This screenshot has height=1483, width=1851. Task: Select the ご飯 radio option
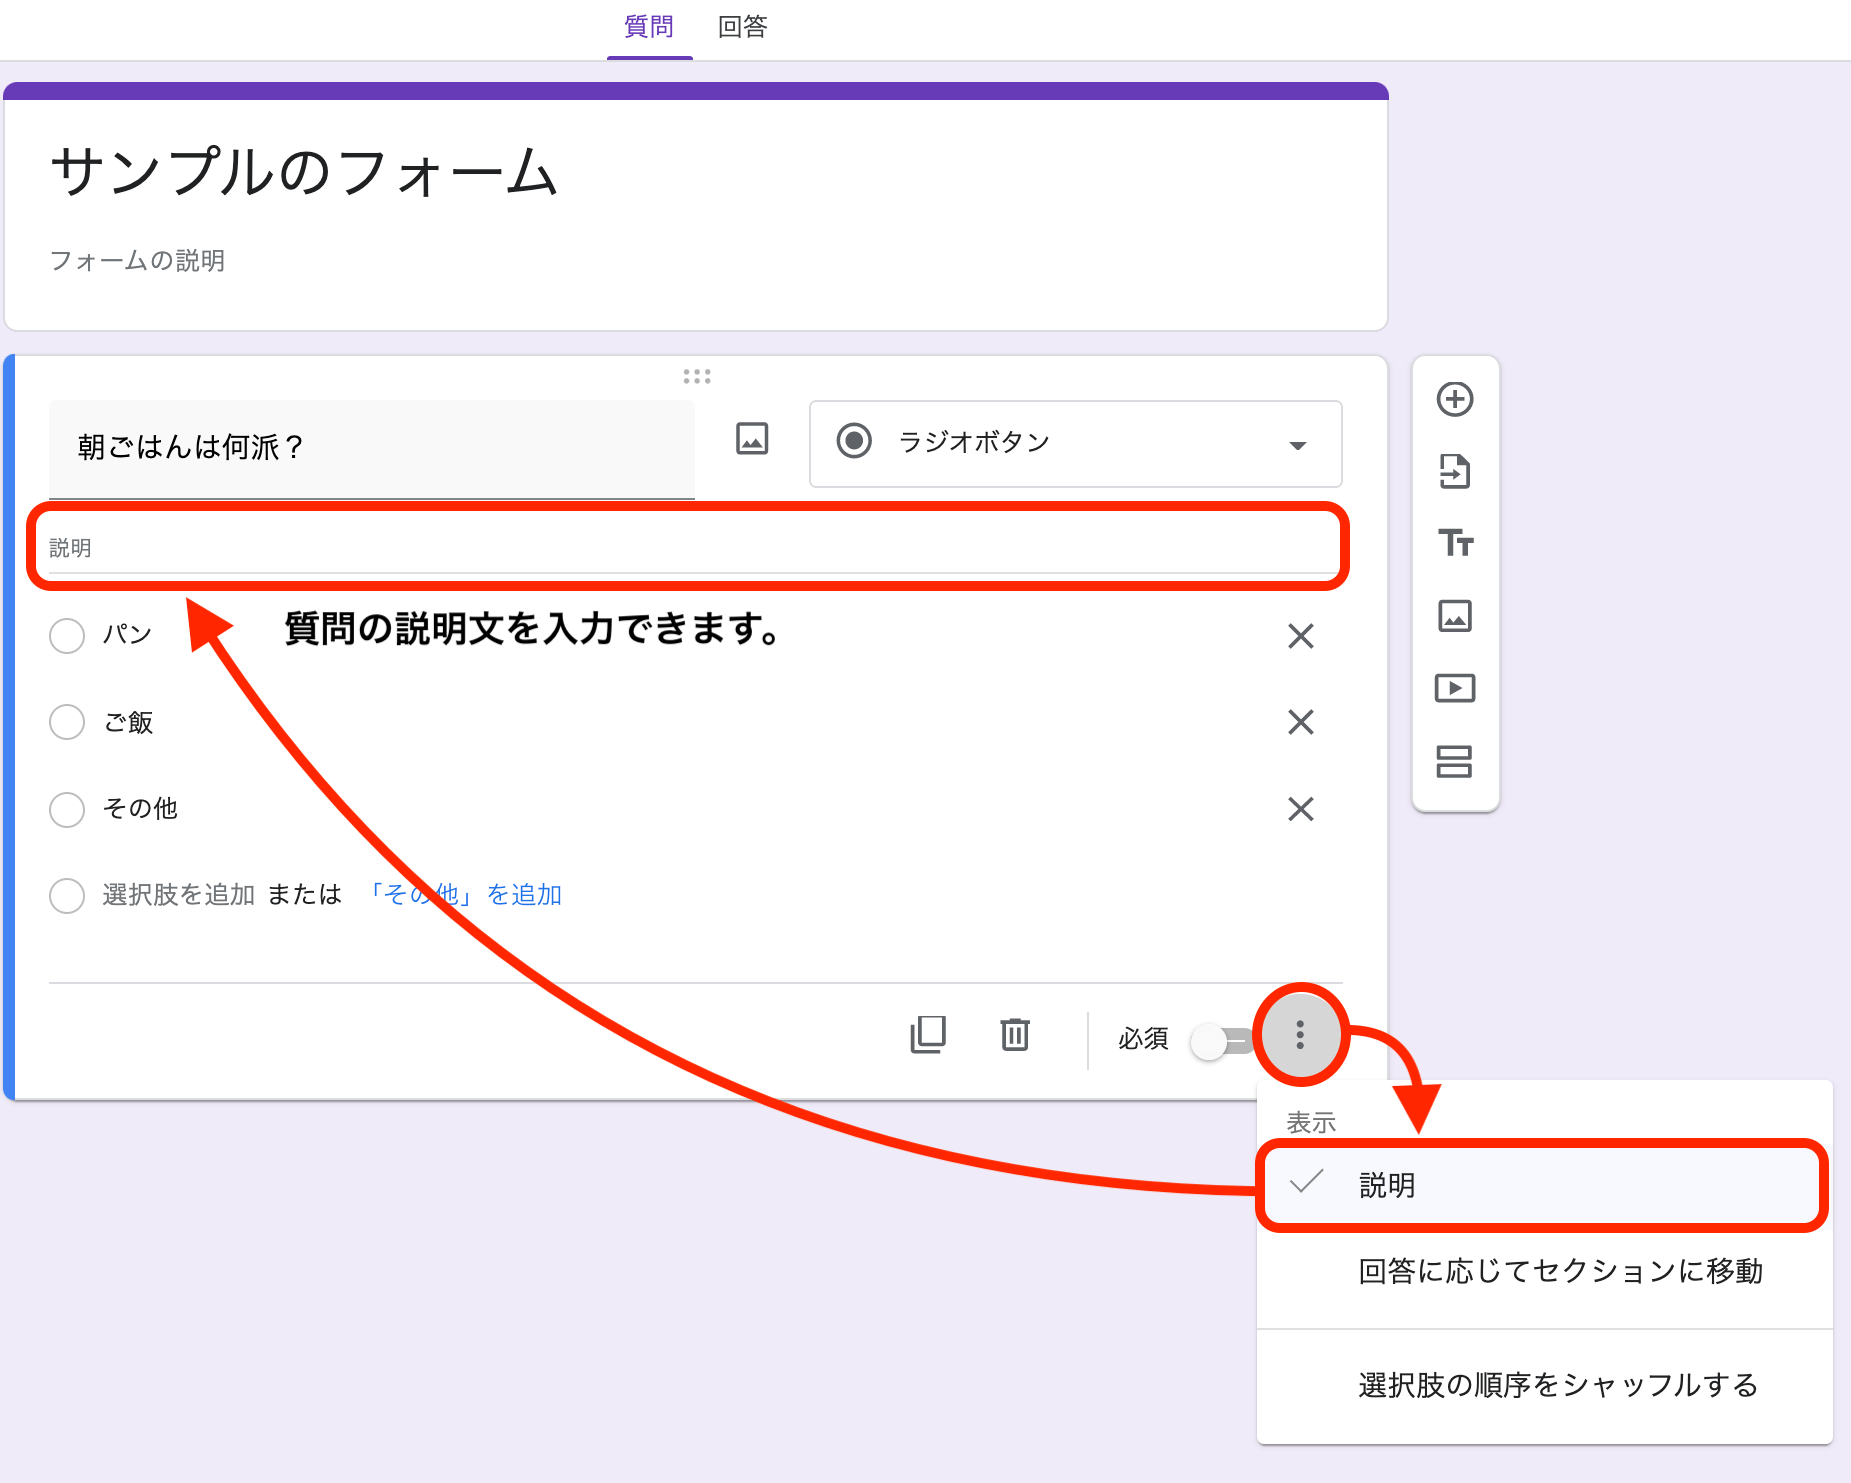point(67,722)
